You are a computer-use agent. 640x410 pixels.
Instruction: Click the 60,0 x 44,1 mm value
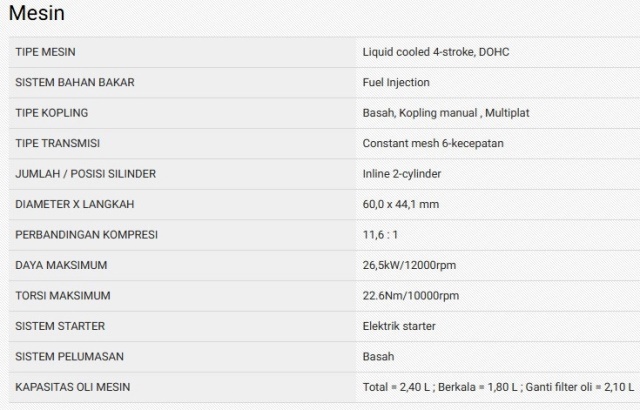(401, 204)
